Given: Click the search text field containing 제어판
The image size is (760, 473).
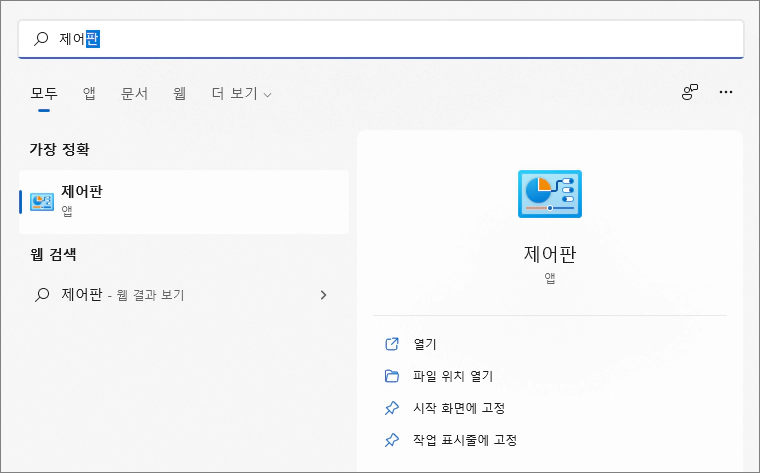Looking at the screenshot, I should [381, 39].
